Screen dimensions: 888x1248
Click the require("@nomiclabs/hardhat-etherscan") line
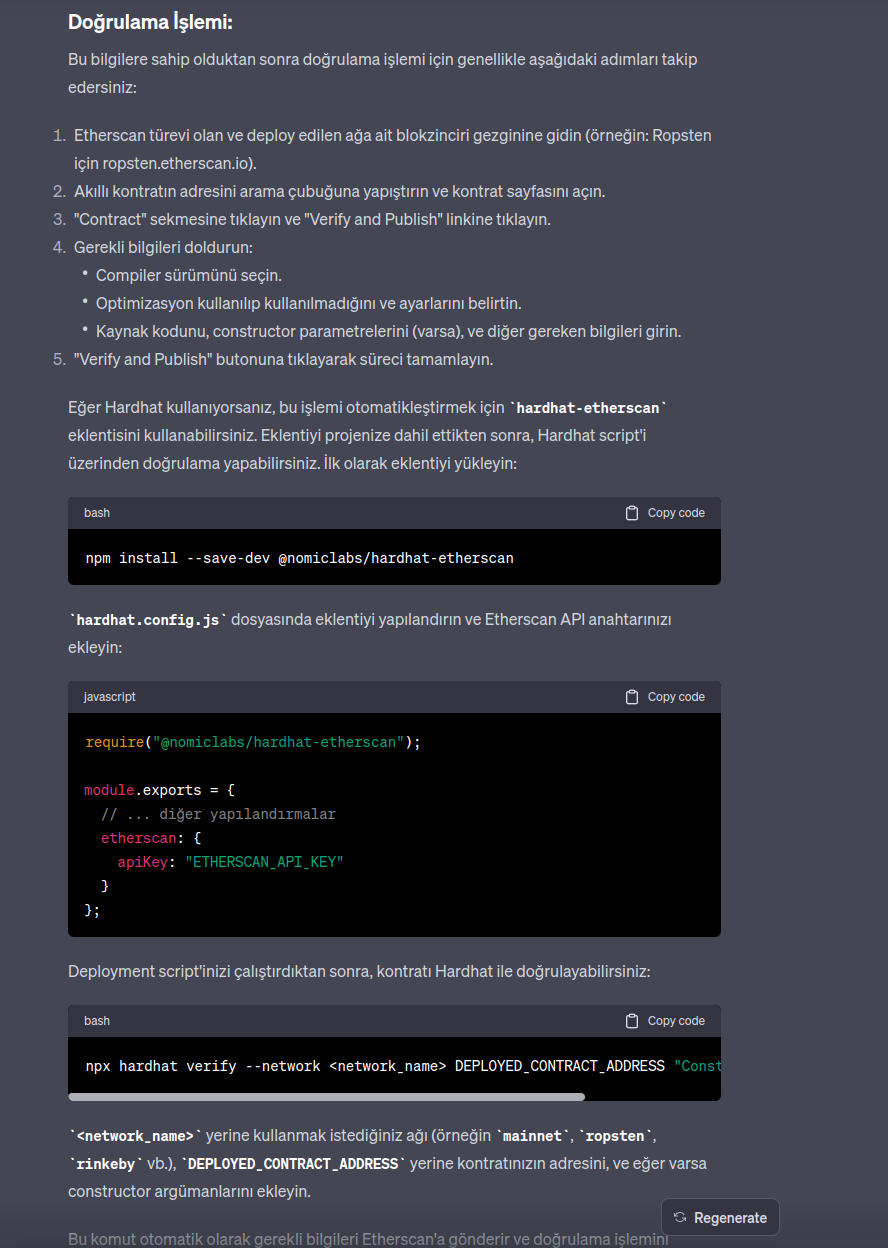(x=253, y=742)
